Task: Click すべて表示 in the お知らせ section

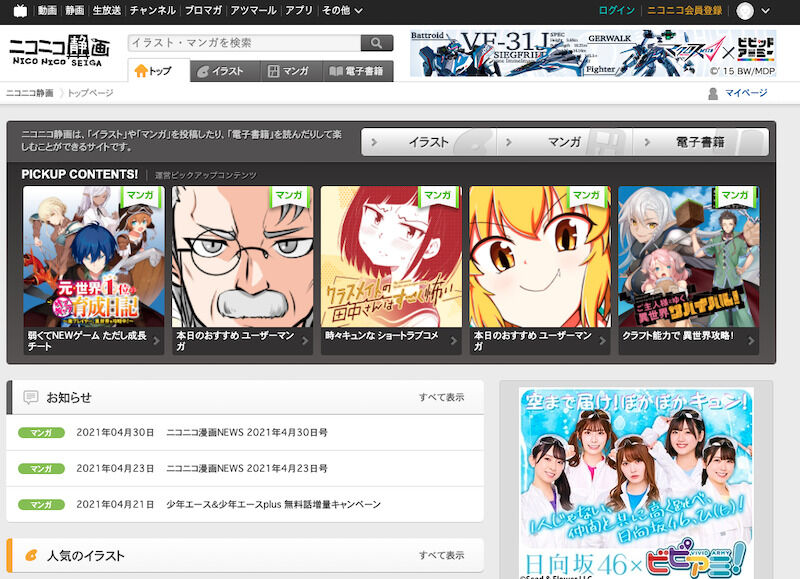Action: [x=442, y=397]
